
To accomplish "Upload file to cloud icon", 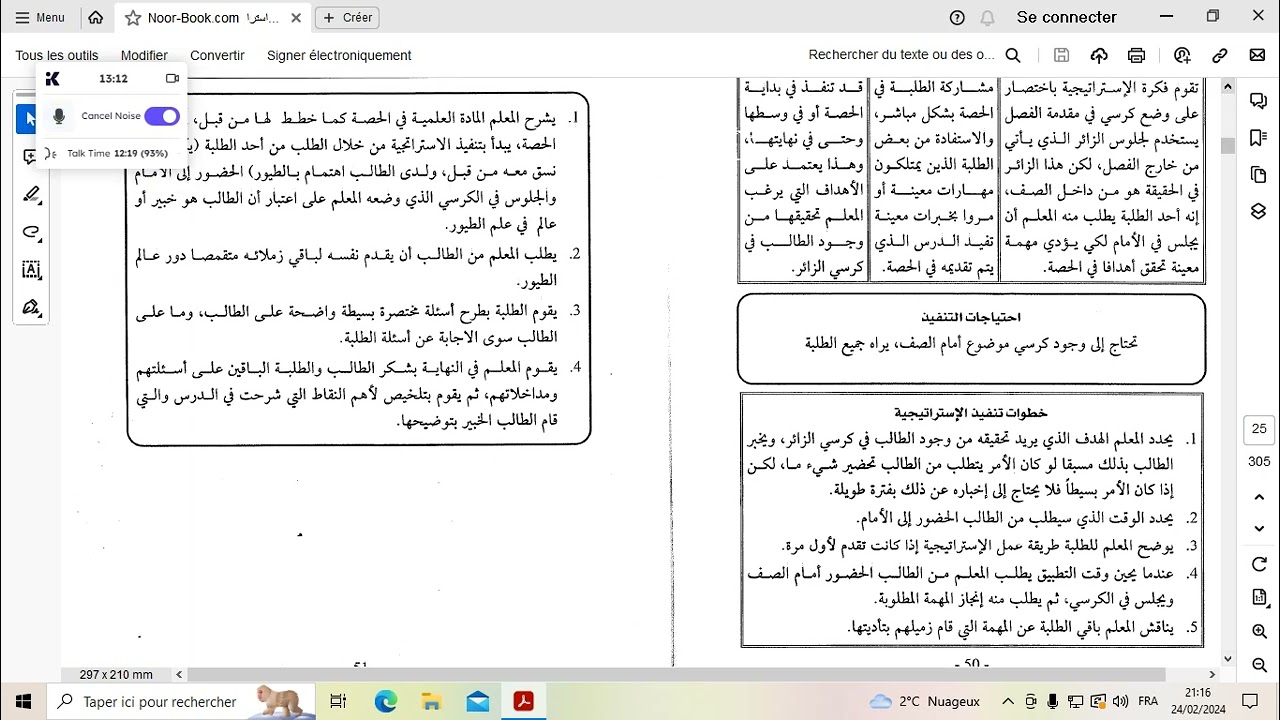I will (1099, 56).
